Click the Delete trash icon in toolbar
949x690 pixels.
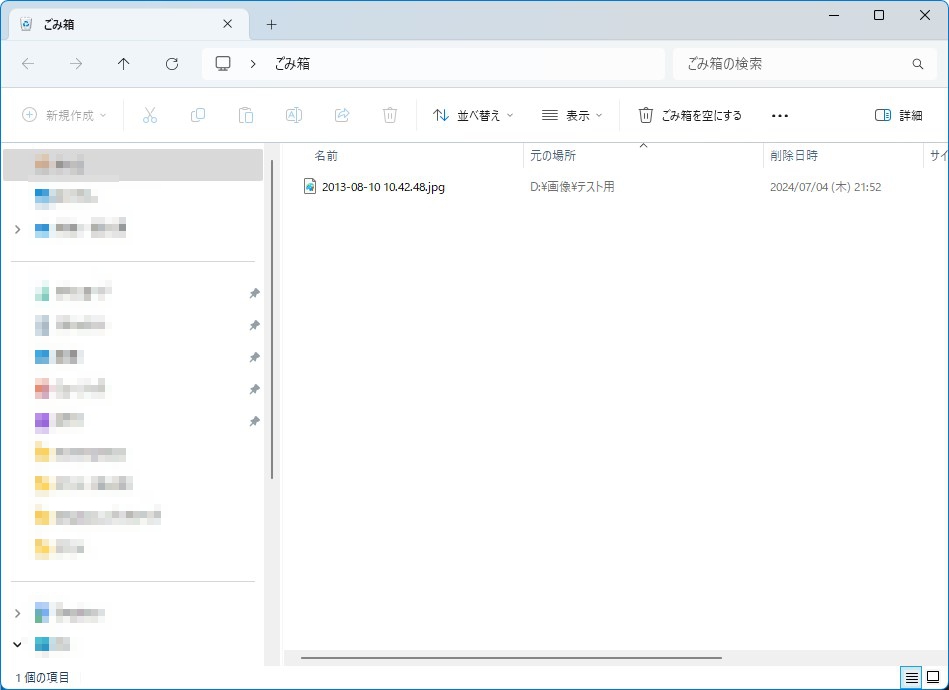390,115
